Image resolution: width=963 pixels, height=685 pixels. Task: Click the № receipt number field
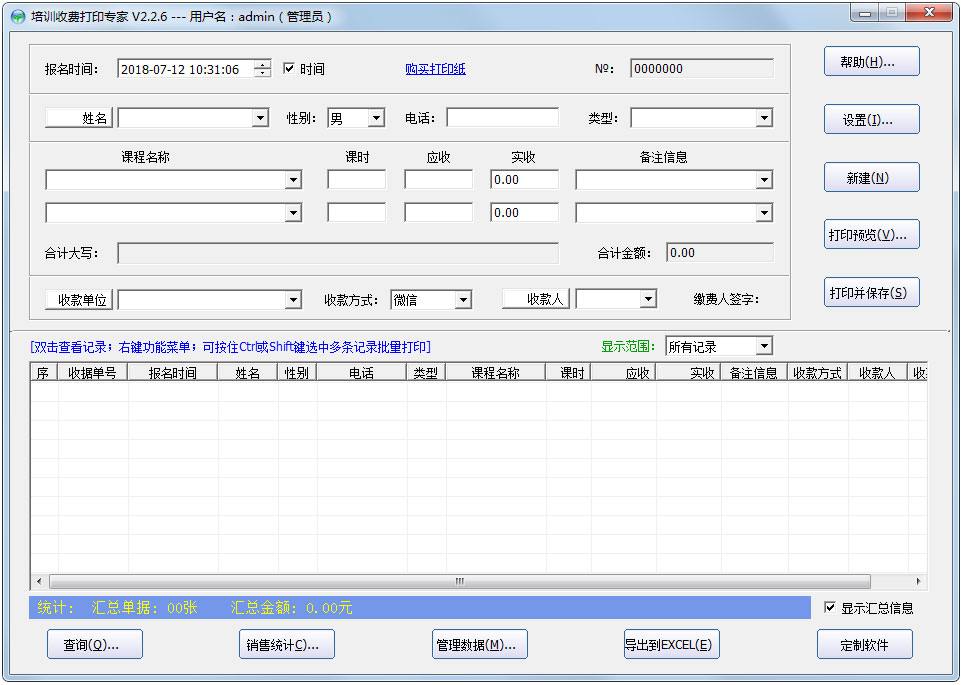(702, 69)
